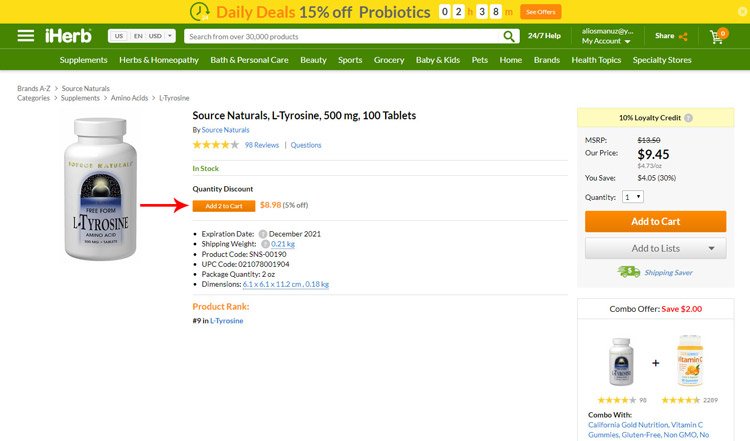Screen dimensions: 750x441
Task: Open the Baby & Kids menu
Action: 438,60
